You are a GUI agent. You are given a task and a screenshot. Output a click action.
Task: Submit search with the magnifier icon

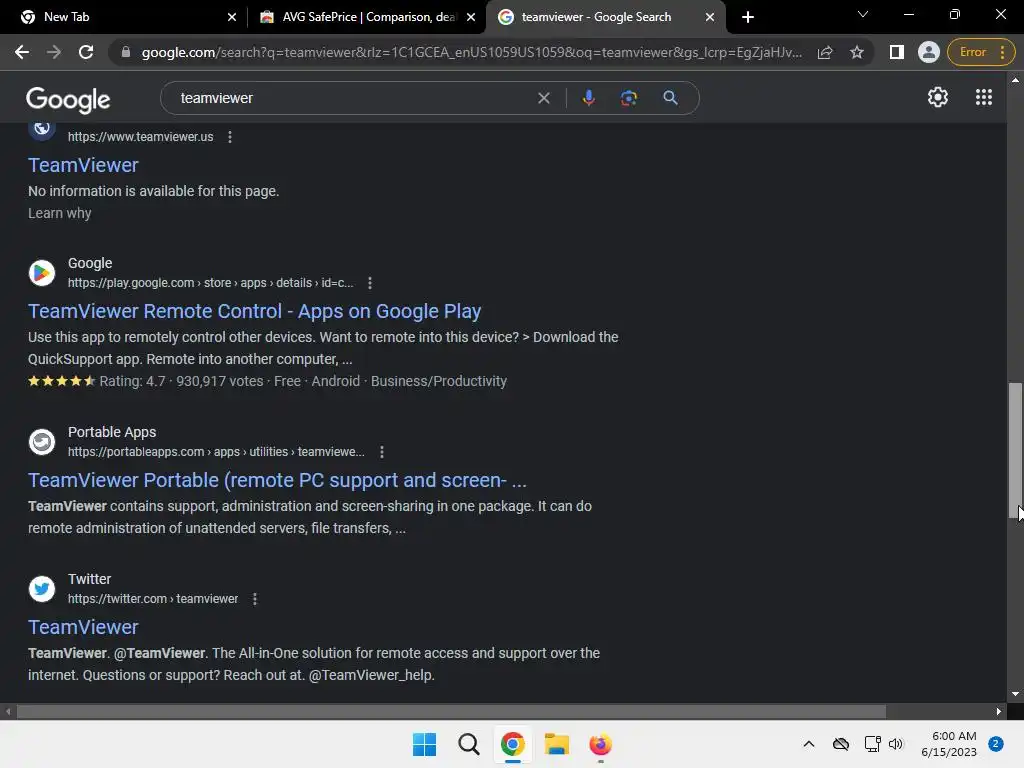[x=670, y=98]
